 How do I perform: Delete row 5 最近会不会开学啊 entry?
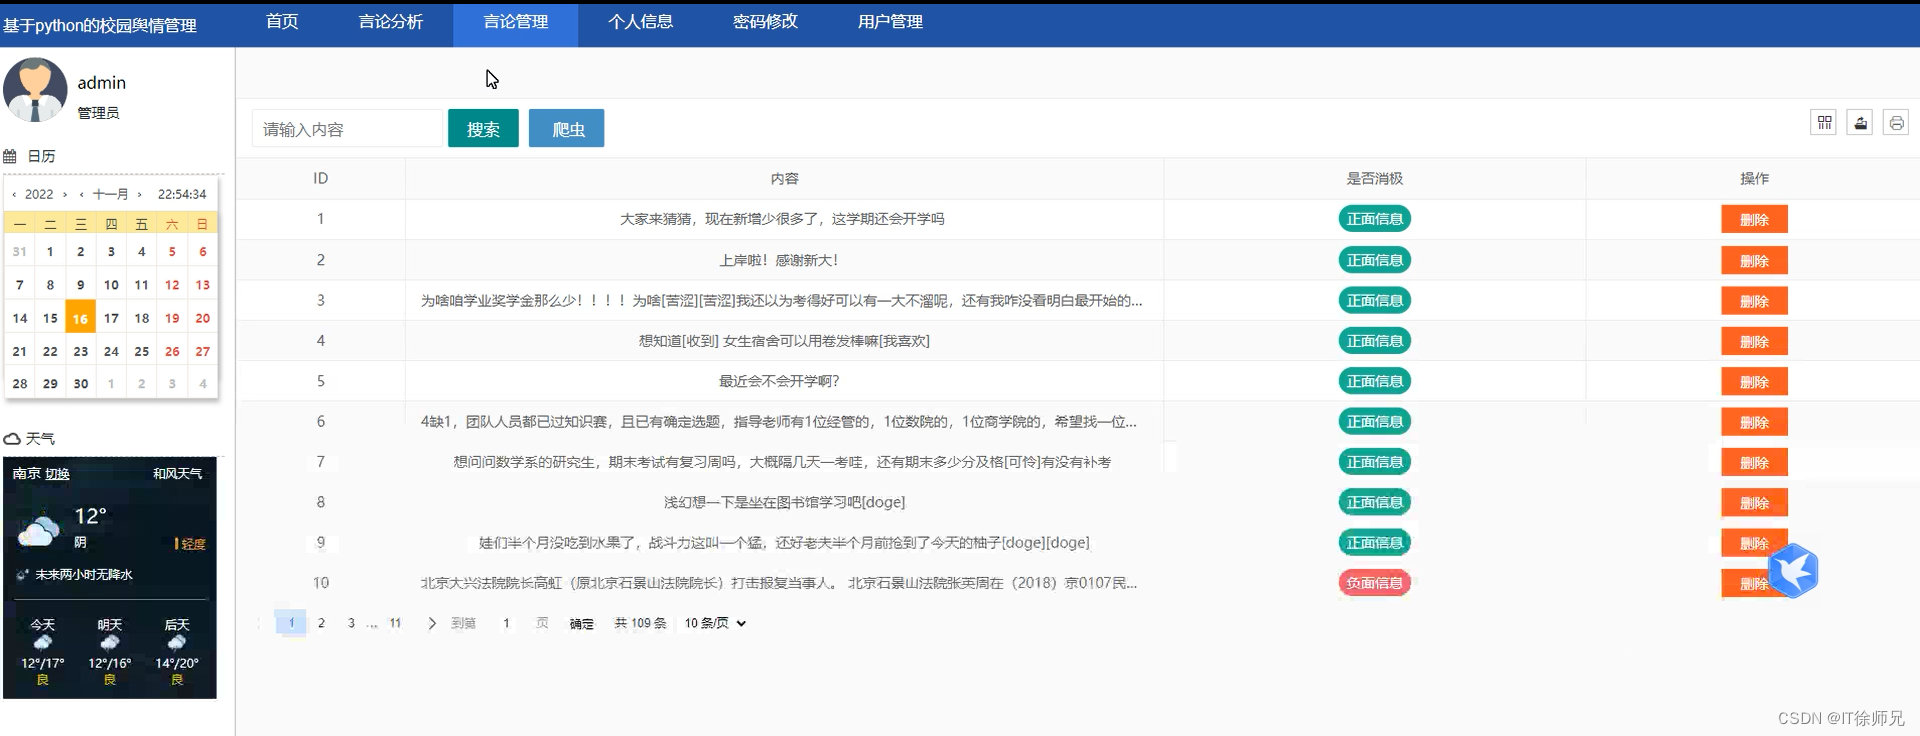click(x=1754, y=382)
